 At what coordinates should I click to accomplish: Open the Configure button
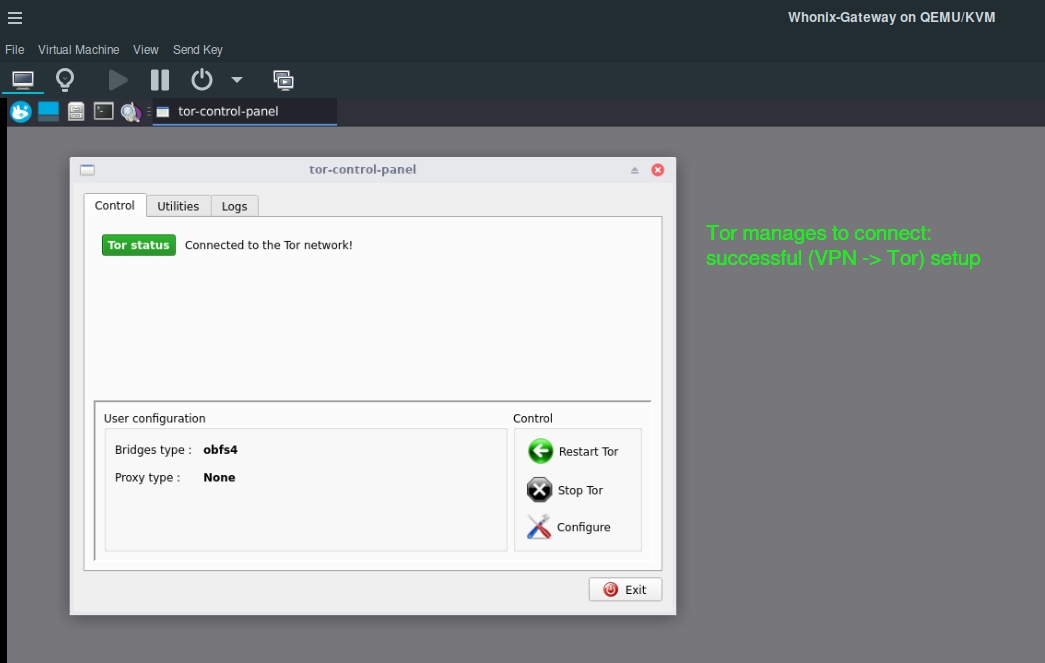[x=569, y=527]
